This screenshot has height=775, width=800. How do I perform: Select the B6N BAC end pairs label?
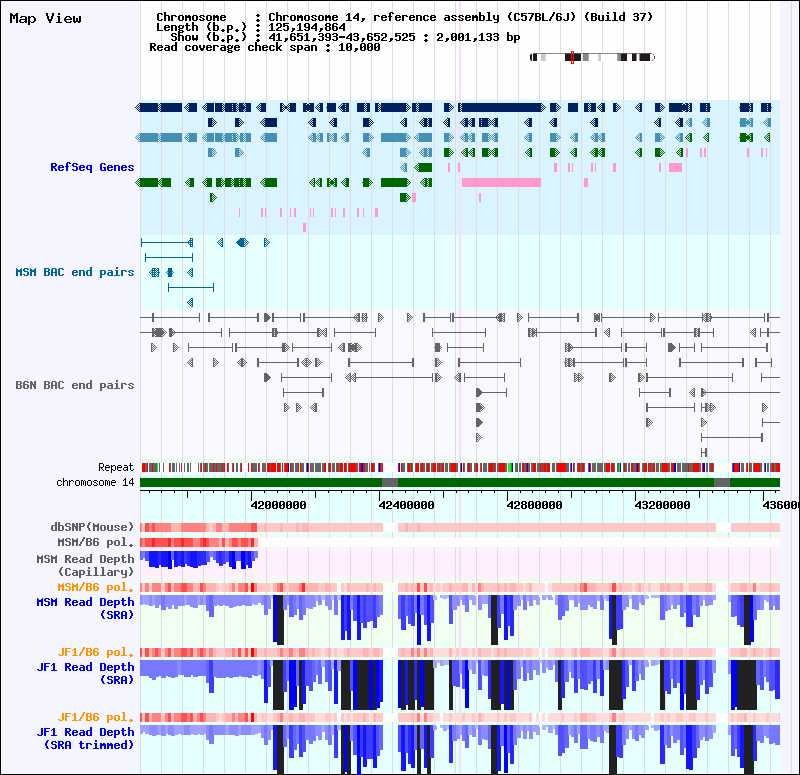click(x=74, y=385)
